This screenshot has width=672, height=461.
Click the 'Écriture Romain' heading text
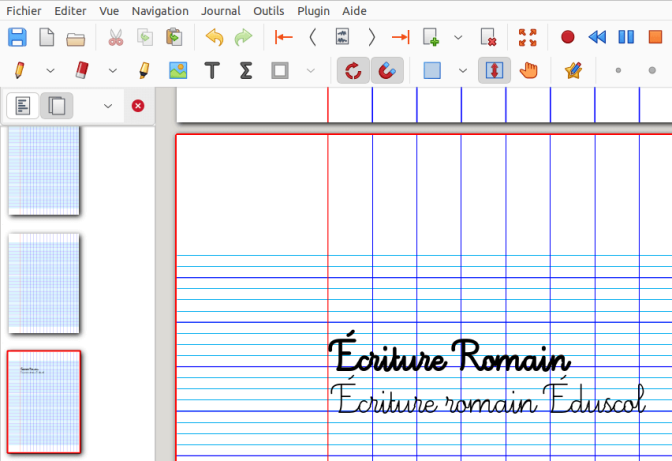click(x=449, y=353)
